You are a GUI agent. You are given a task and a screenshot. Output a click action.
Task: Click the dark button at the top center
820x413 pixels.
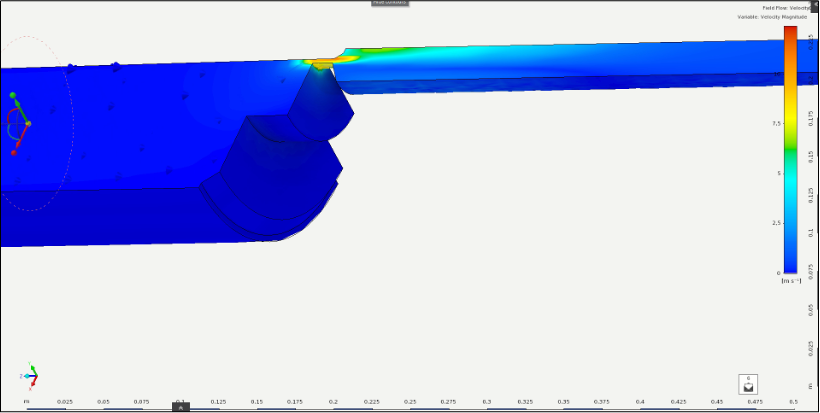pos(391,3)
